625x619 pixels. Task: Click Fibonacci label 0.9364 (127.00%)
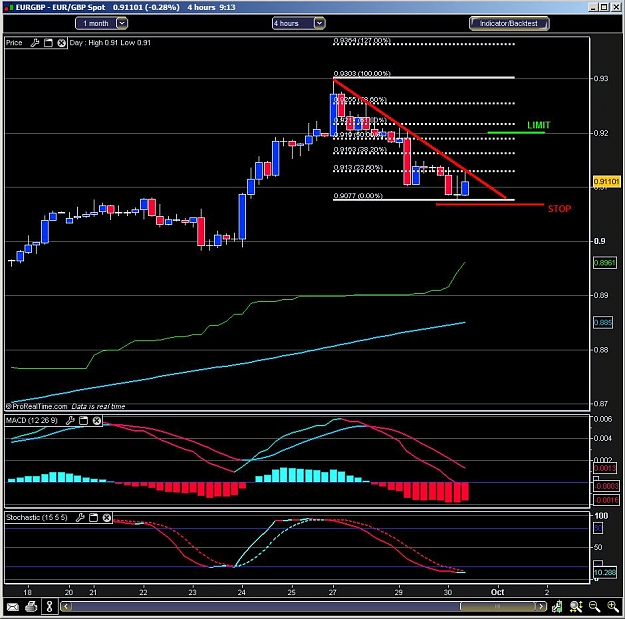pos(362,41)
